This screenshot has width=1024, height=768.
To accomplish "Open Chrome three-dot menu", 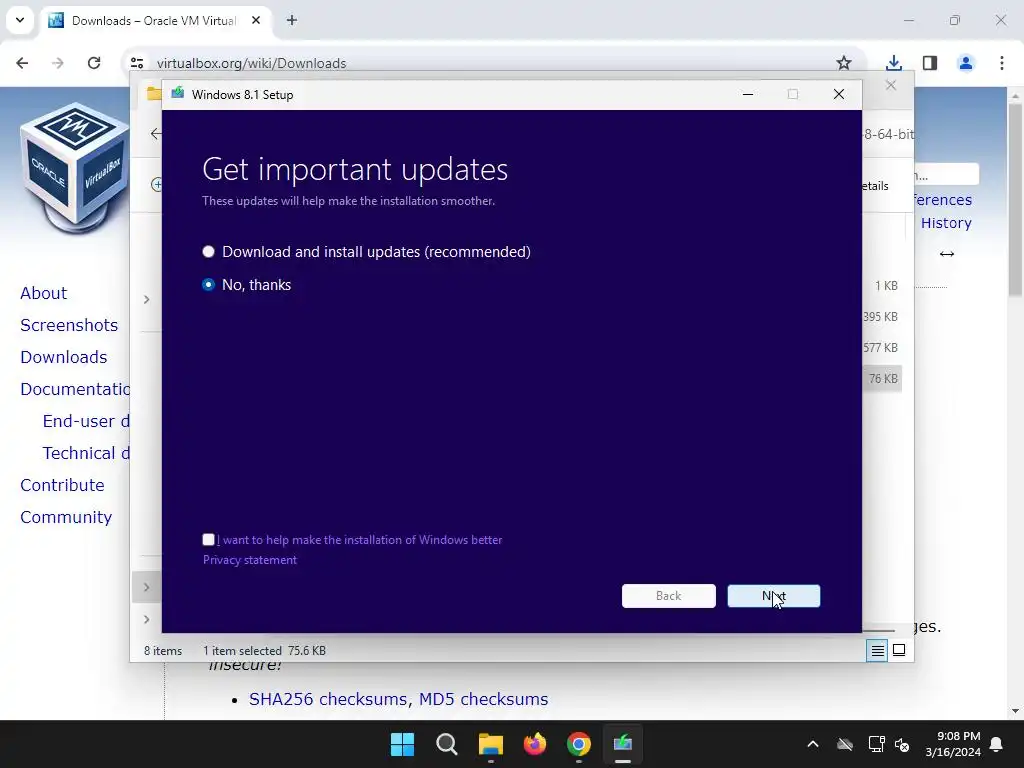I will [x=1001, y=63].
